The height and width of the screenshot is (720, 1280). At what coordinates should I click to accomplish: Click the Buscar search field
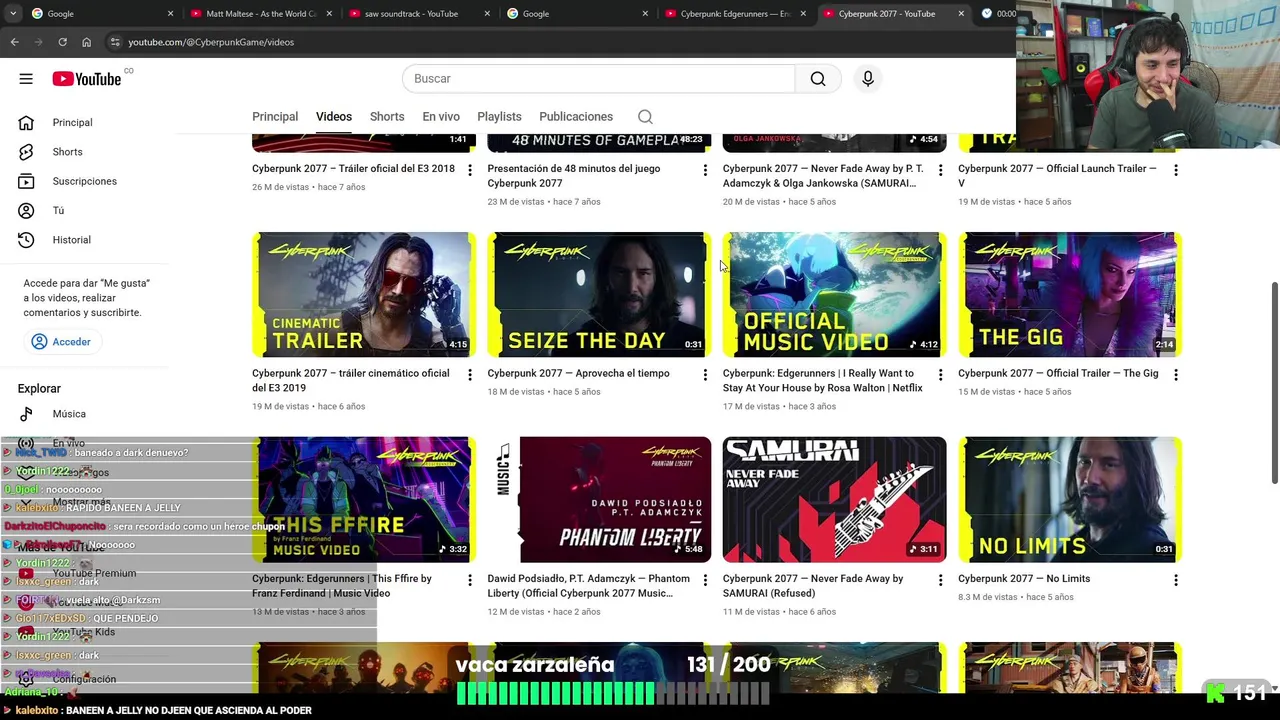click(x=598, y=79)
